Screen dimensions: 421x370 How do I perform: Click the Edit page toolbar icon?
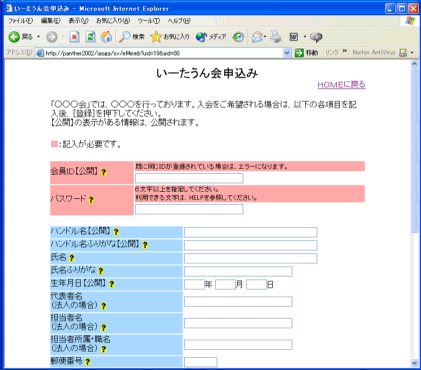coord(294,37)
